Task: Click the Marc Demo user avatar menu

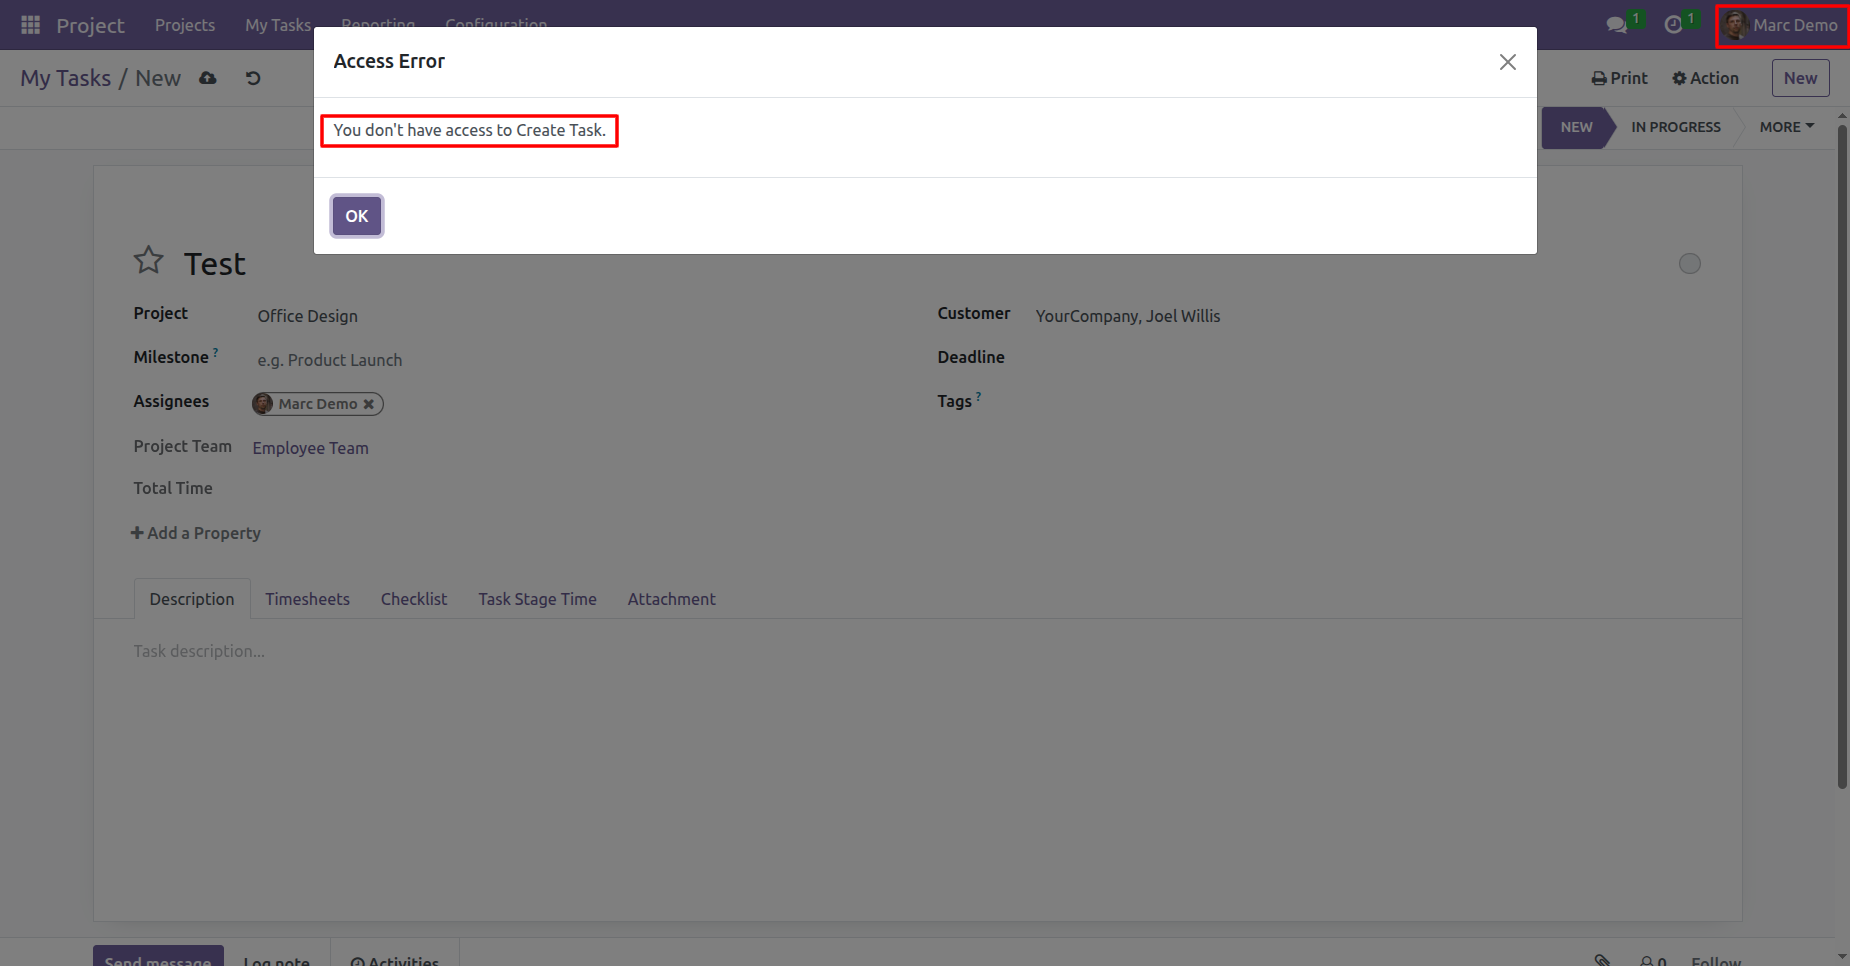Action: pyautogui.click(x=1782, y=25)
